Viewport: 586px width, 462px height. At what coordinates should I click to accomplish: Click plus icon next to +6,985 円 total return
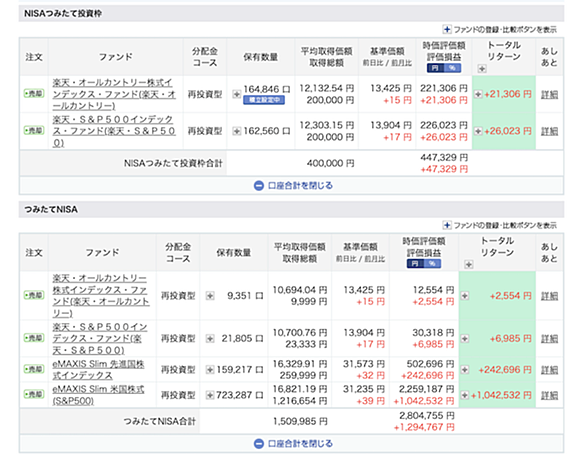point(465,339)
